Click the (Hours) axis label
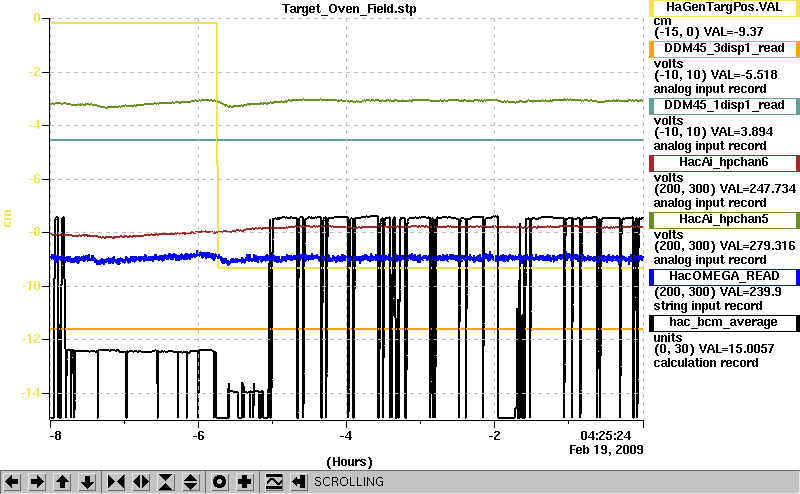Screen dimensions: 800x494 click(349, 462)
